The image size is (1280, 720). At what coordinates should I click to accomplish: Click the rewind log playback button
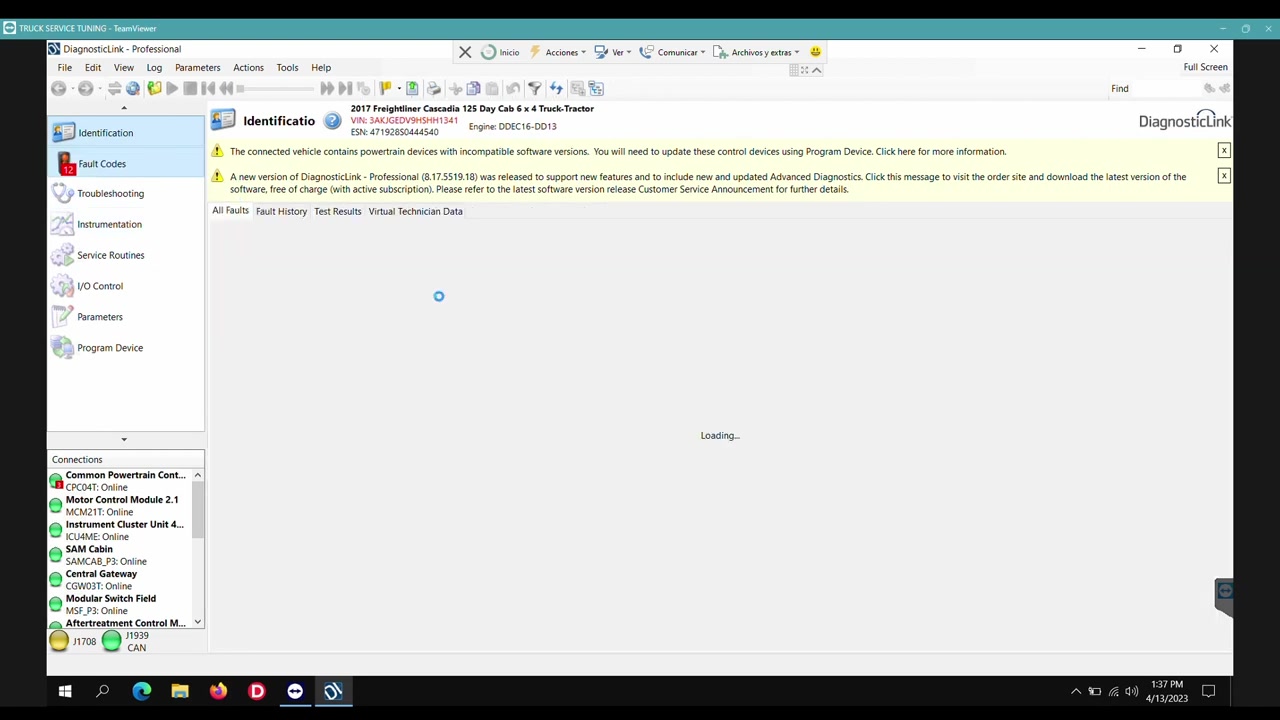pos(227,89)
